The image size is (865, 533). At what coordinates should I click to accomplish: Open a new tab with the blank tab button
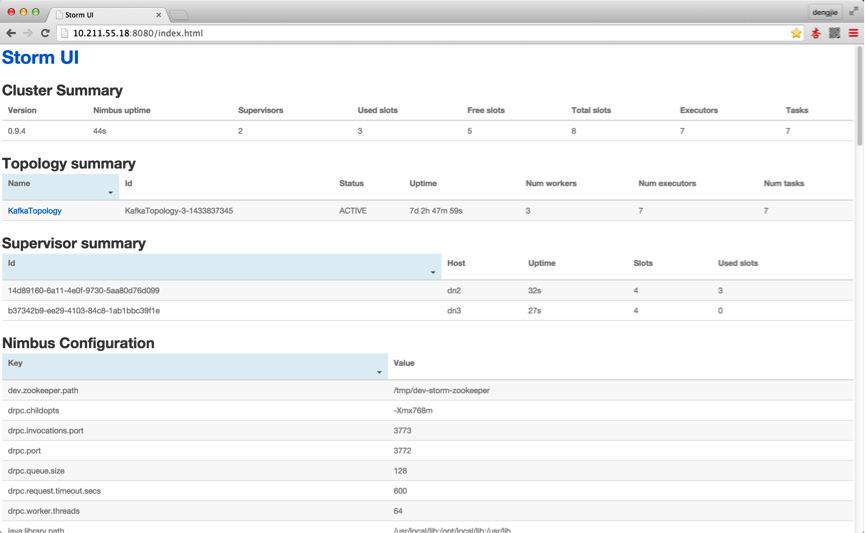[x=180, y=15]
